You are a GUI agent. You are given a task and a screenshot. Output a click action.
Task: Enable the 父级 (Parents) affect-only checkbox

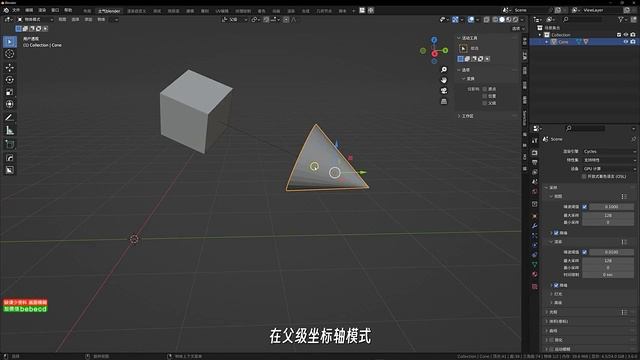click(x=485, y=103)
